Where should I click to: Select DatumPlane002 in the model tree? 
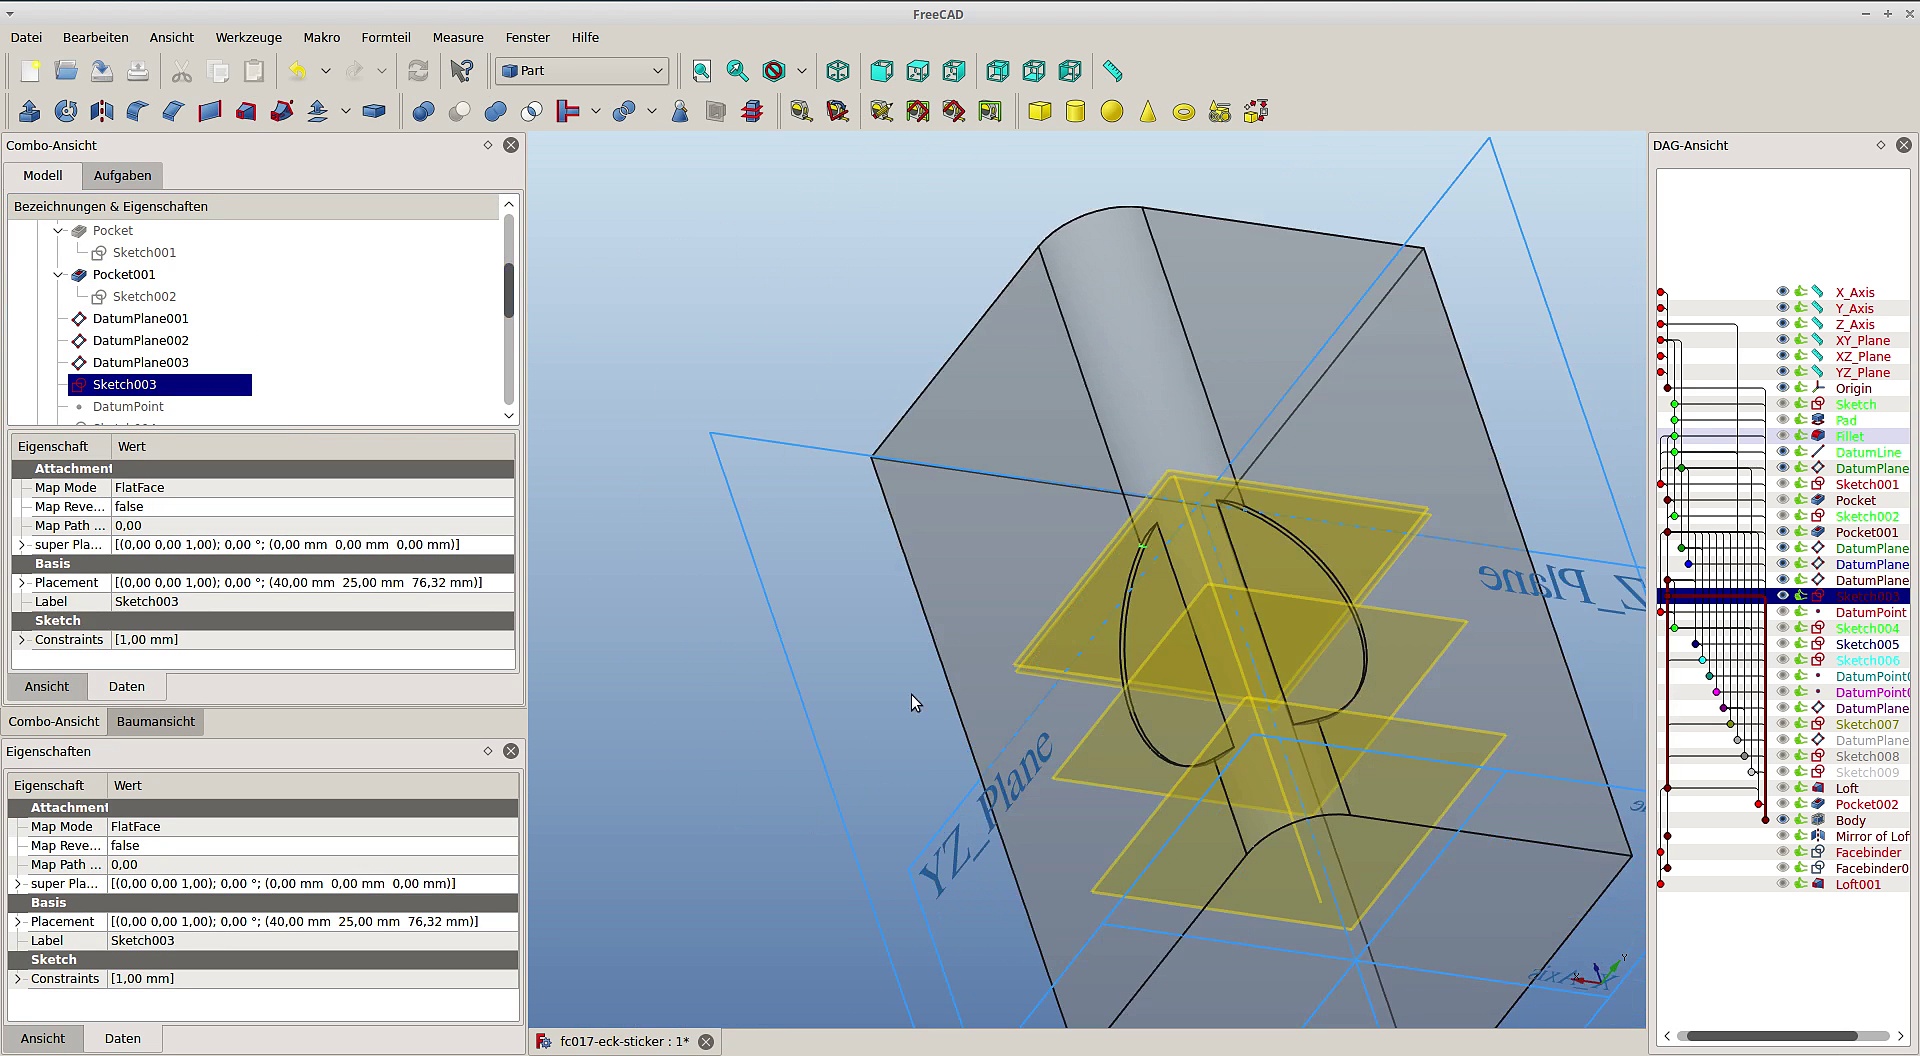140,341
